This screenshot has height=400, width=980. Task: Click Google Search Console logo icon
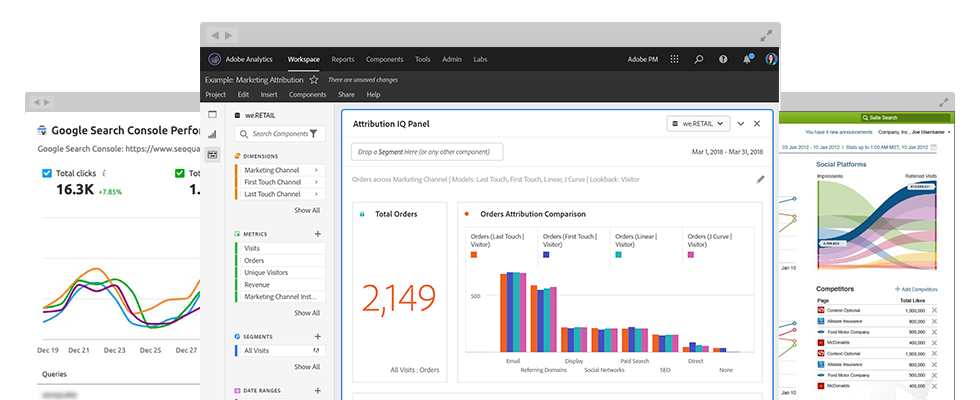tap(42, 131)
